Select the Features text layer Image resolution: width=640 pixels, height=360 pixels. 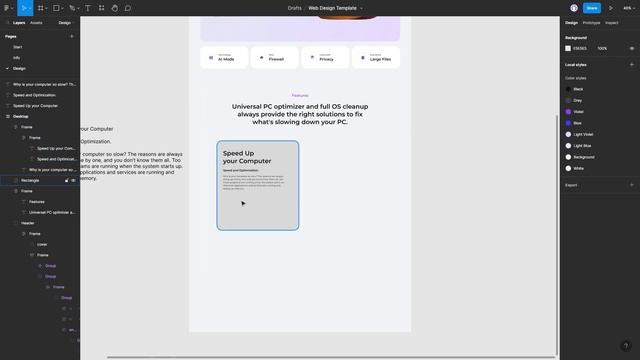pos(36,202)
